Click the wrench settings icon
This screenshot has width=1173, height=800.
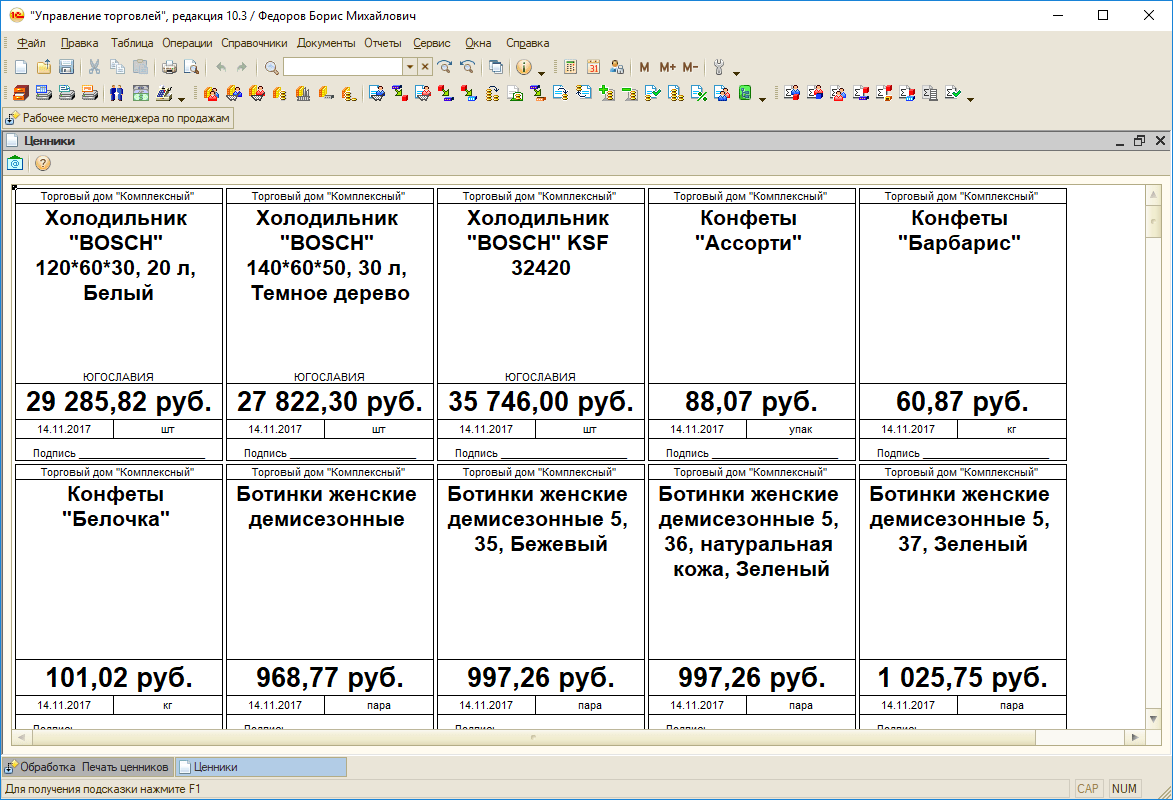718,67
